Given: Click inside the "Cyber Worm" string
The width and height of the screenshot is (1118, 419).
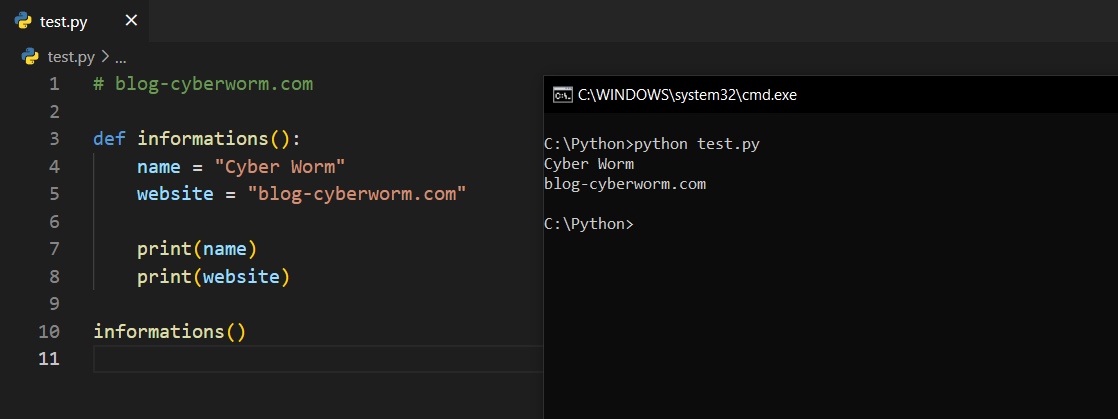Looking at the screenshot, I should pos(280,166).
